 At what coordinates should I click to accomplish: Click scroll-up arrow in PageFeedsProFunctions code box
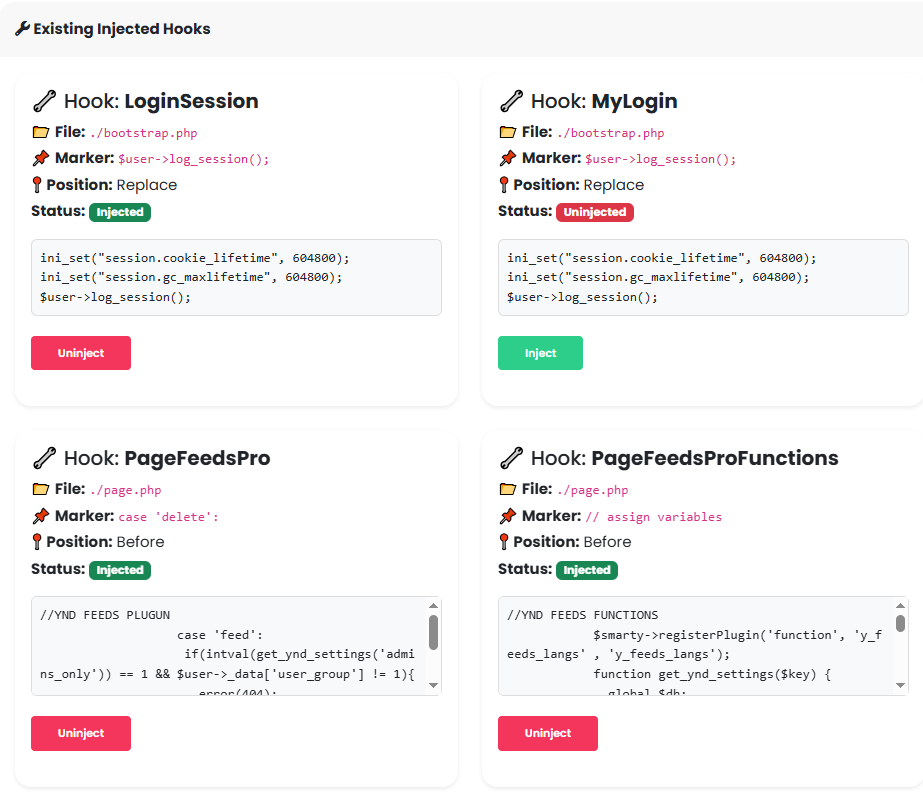(900, 606)
